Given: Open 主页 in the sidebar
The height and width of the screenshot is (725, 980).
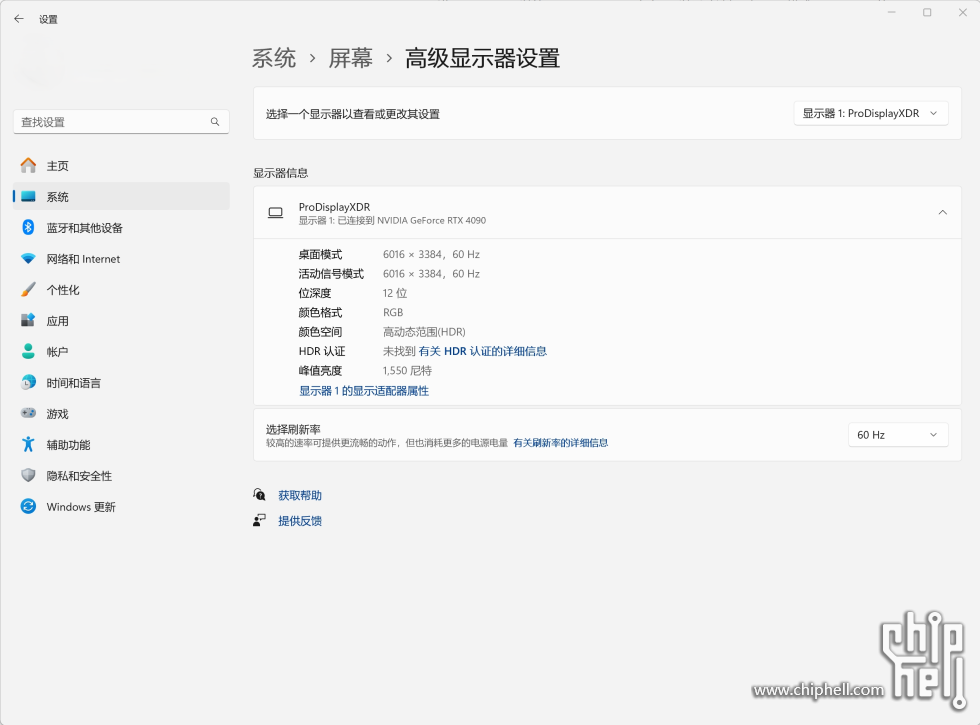Looking at the screenshot, I should pos(121,166).
